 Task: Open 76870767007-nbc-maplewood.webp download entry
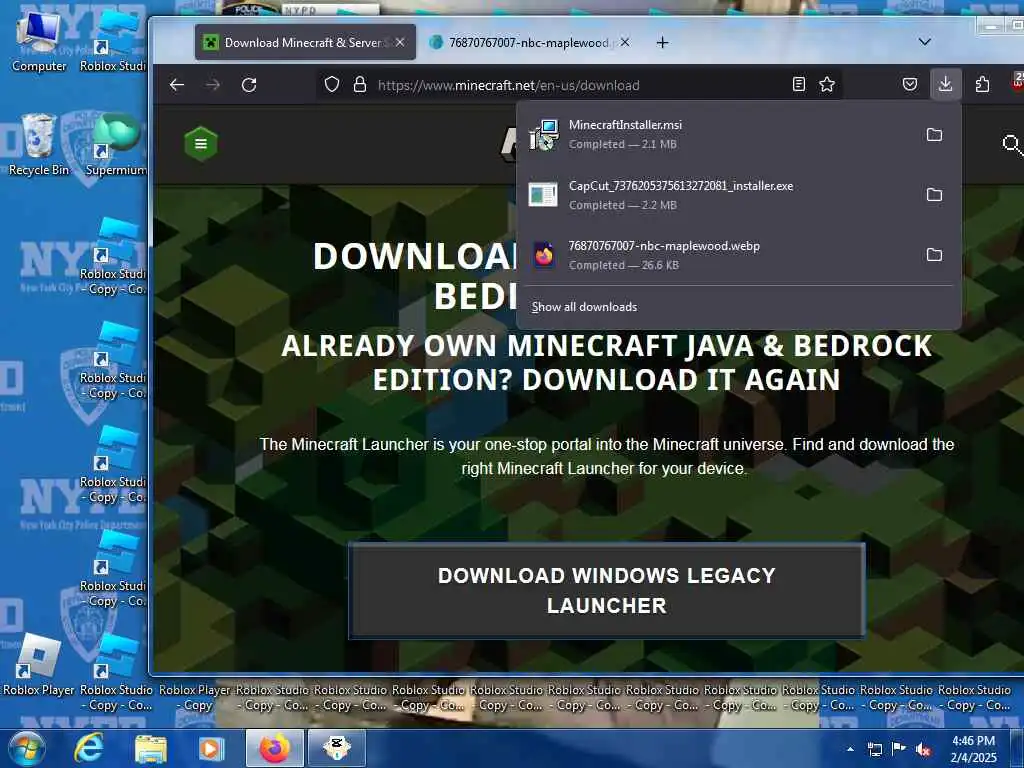[x=718, y=255]
